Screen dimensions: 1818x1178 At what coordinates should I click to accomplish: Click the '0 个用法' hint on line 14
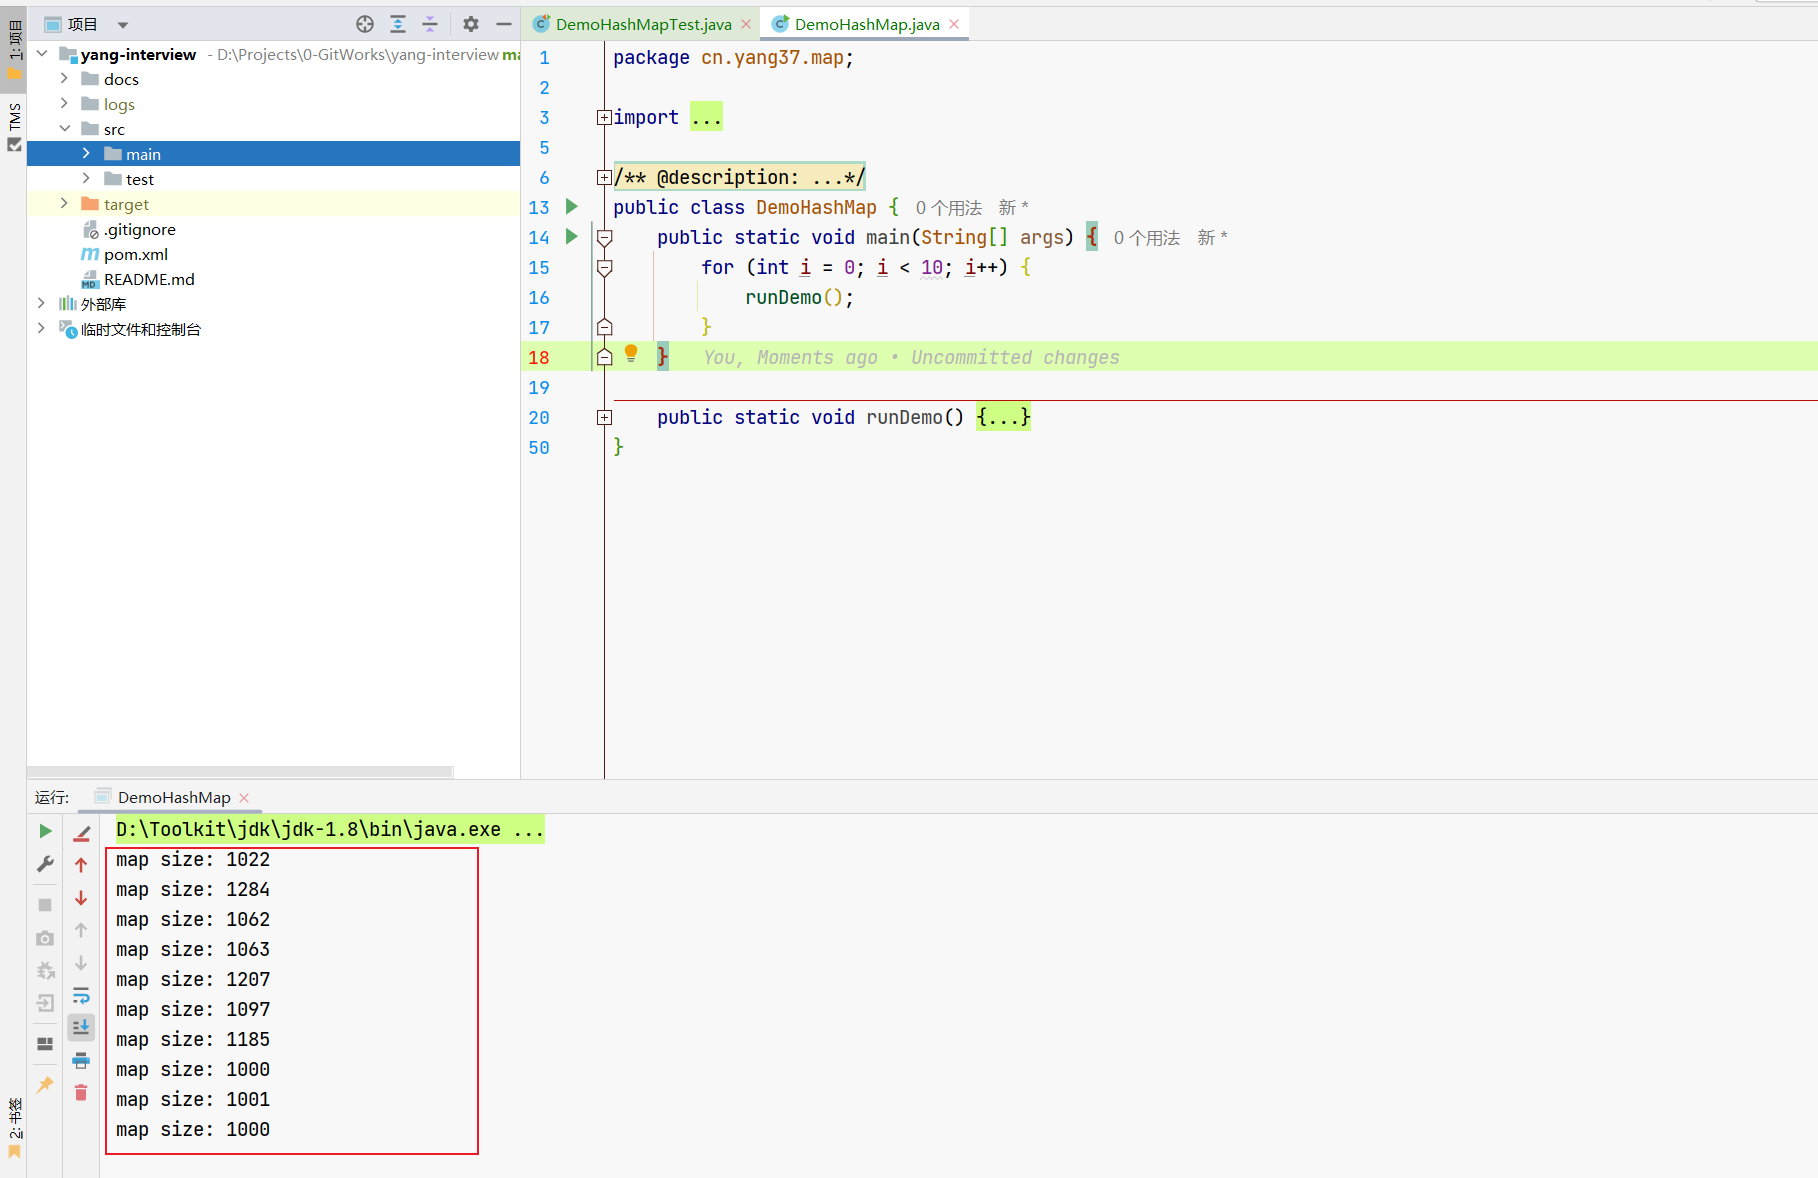[x=1146, y=238]
